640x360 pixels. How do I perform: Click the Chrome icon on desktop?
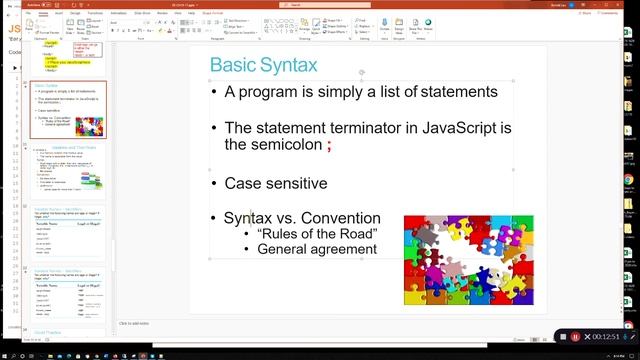pos(629,180)
